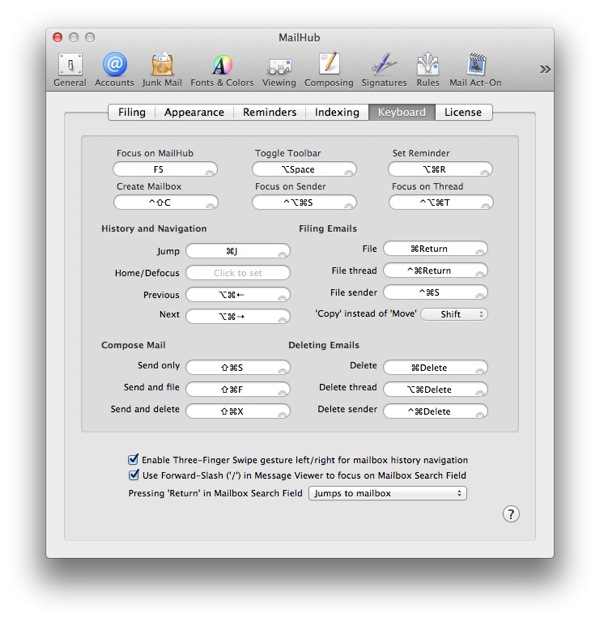
Task: Open the Mail Act-On preferences pane
Action: (x=475, y=70)
